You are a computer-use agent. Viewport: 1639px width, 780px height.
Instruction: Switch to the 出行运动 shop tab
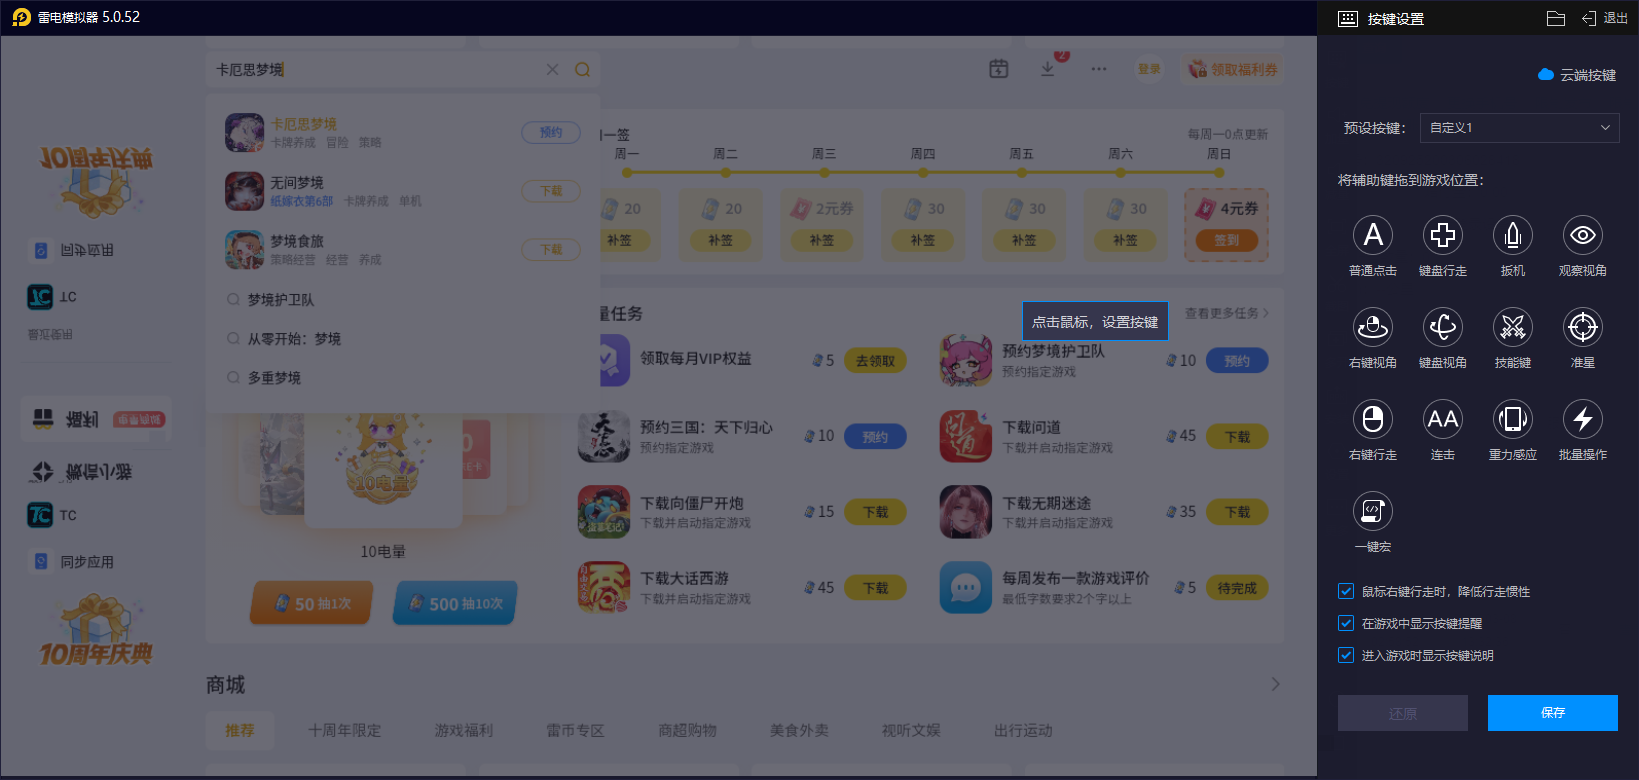[1023, 731]
